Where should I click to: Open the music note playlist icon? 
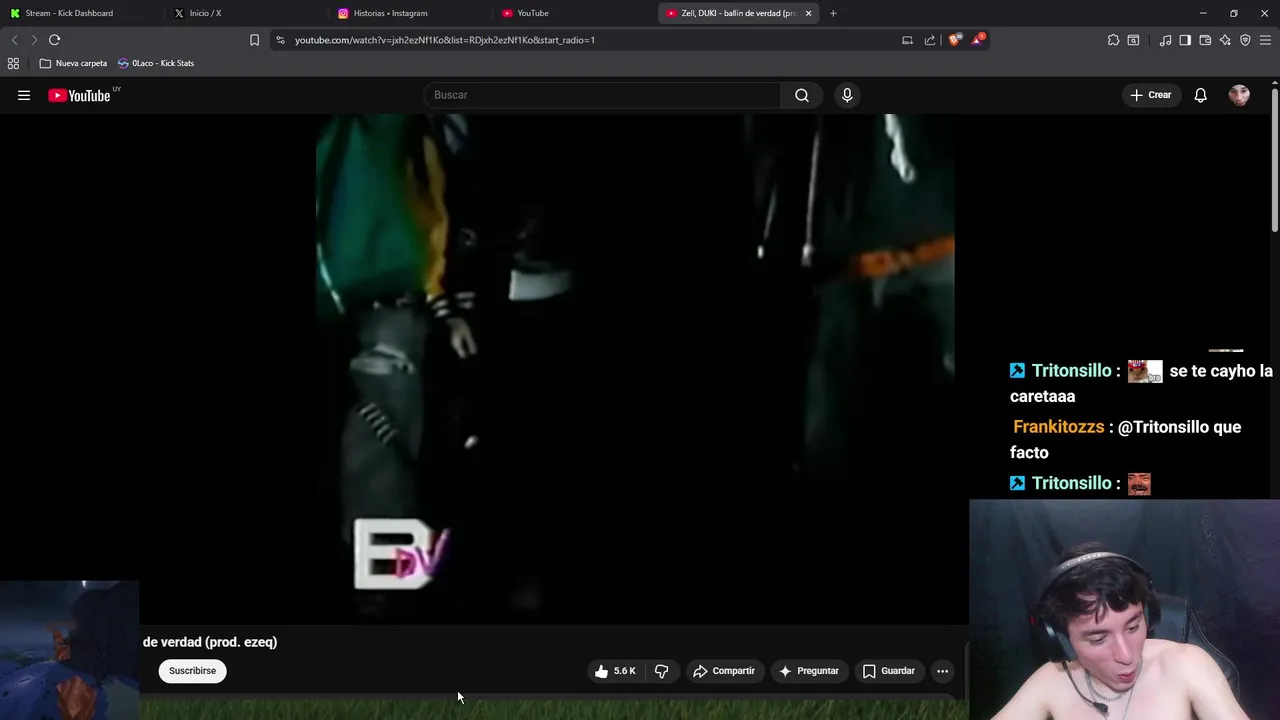pyautogui.click(x=1165, y=40)
